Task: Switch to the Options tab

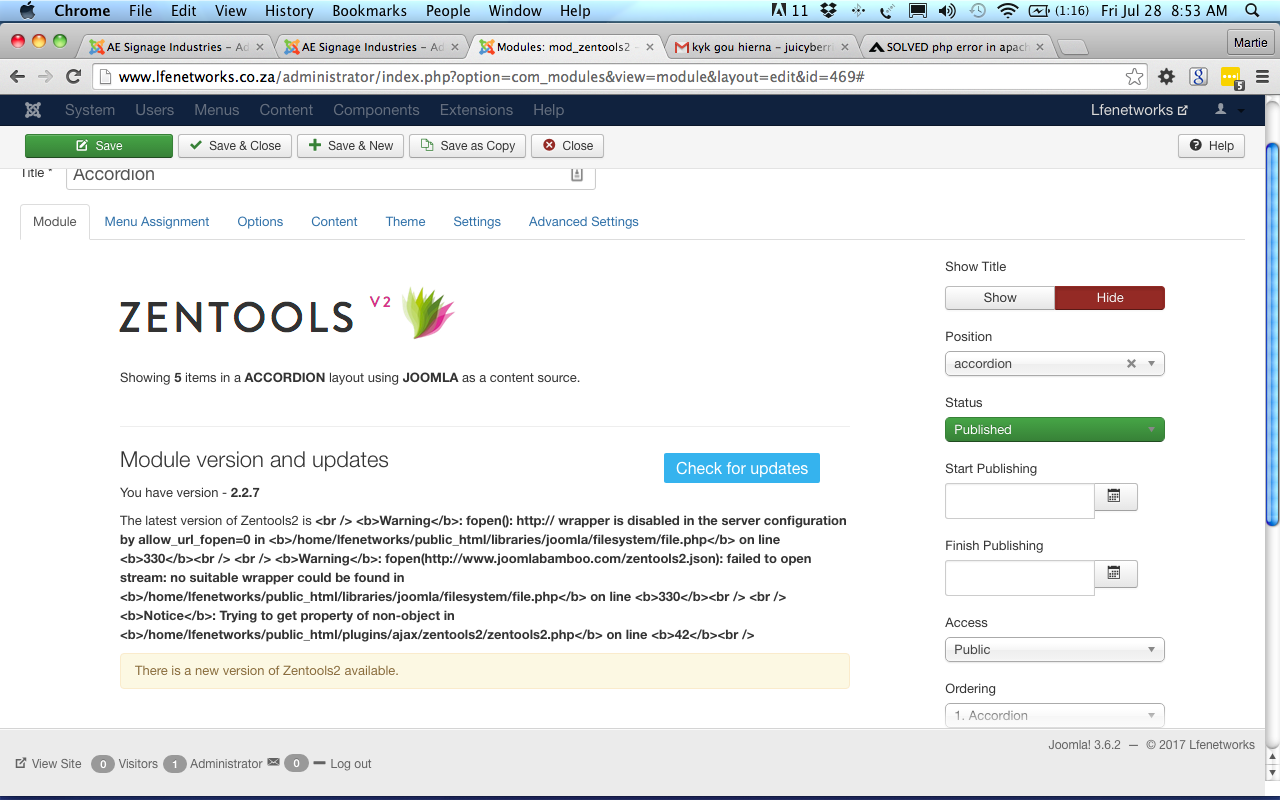Action: [260, 222]
